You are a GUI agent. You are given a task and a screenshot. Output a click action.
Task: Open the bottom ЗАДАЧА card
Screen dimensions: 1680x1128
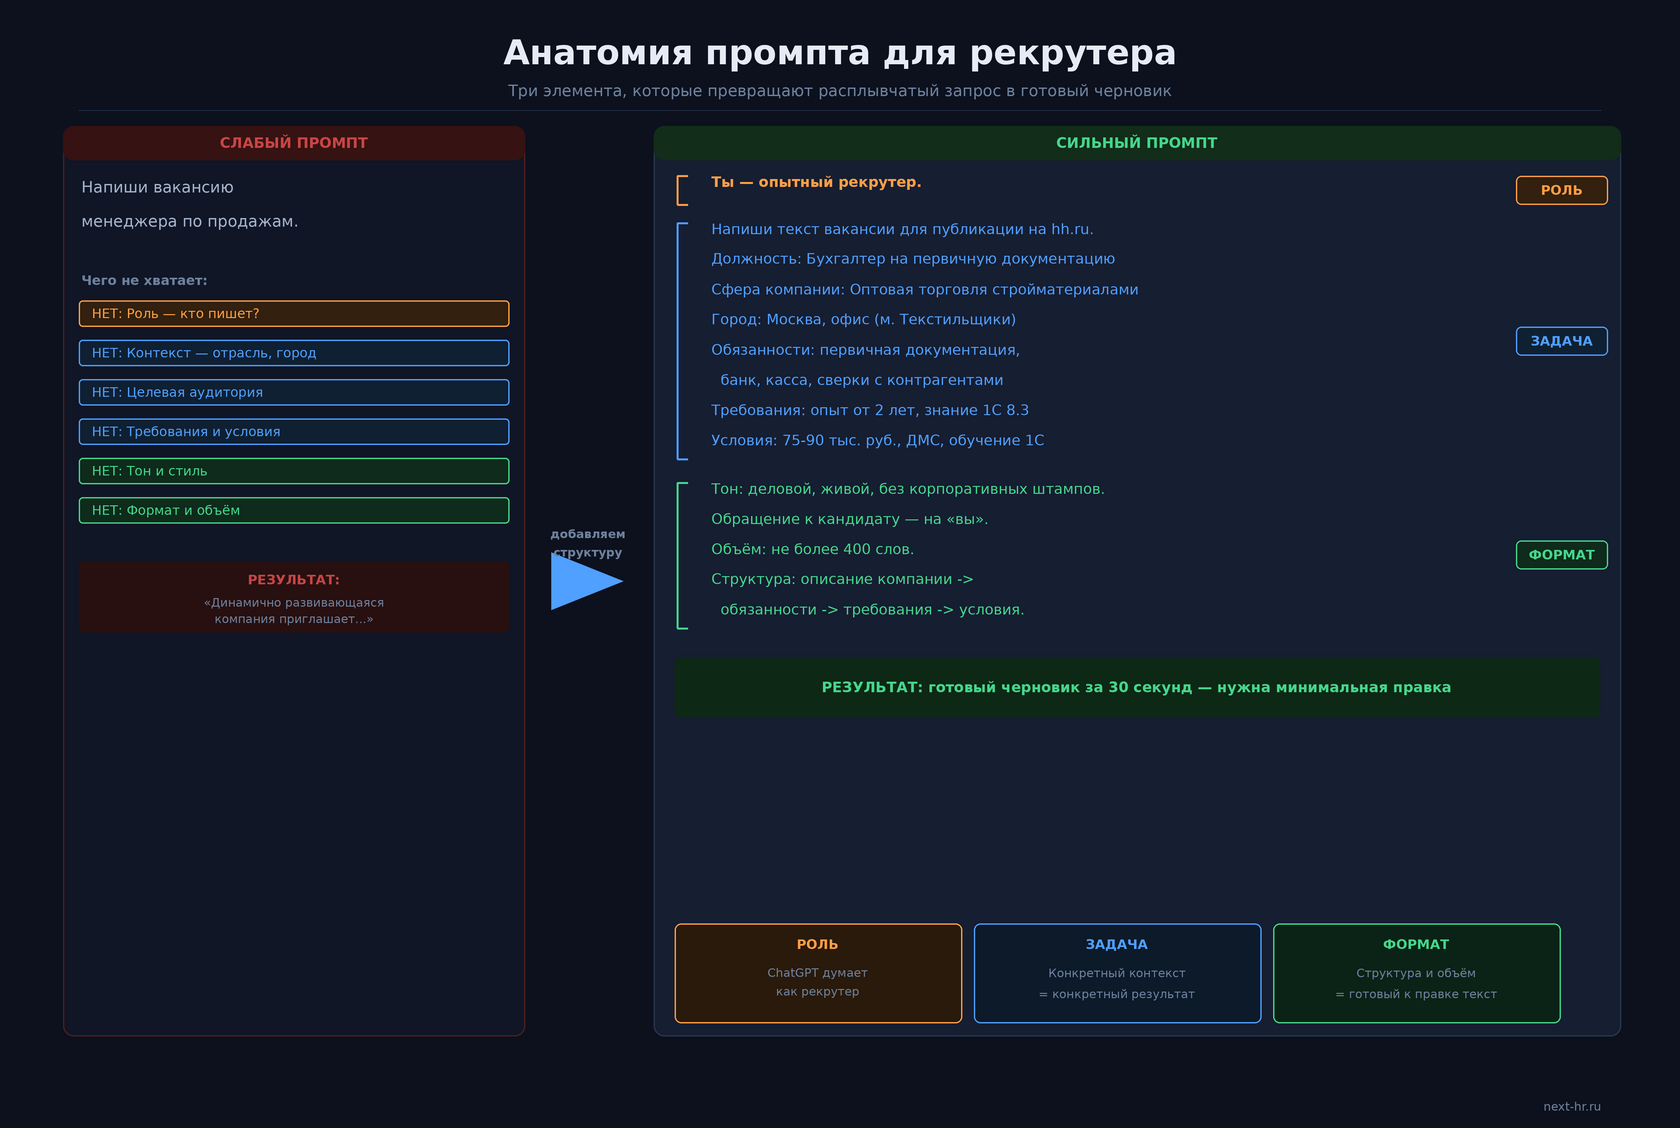coord(1117,973)
